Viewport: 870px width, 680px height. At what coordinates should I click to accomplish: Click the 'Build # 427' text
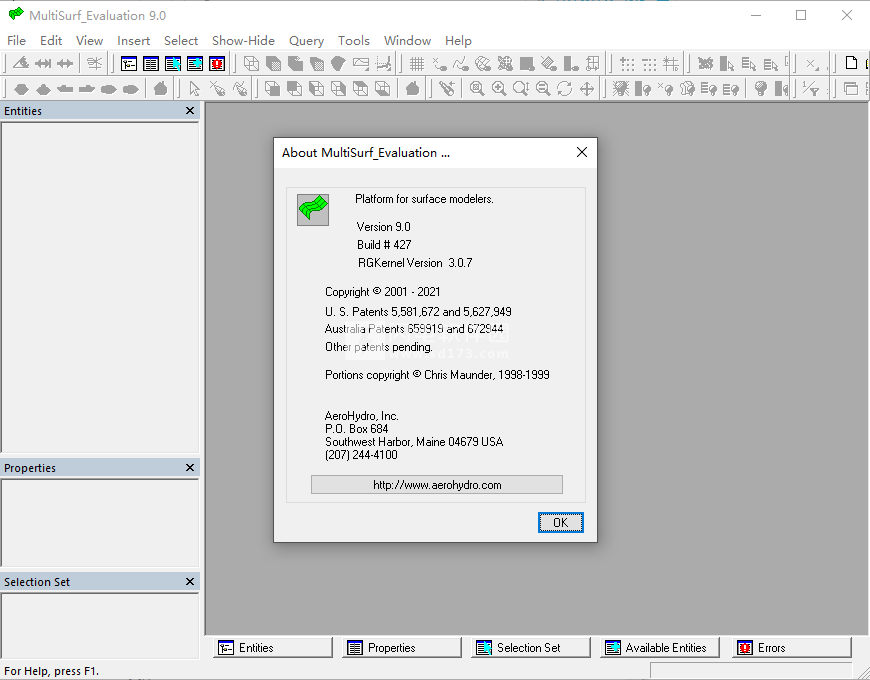tap(384, 245)
